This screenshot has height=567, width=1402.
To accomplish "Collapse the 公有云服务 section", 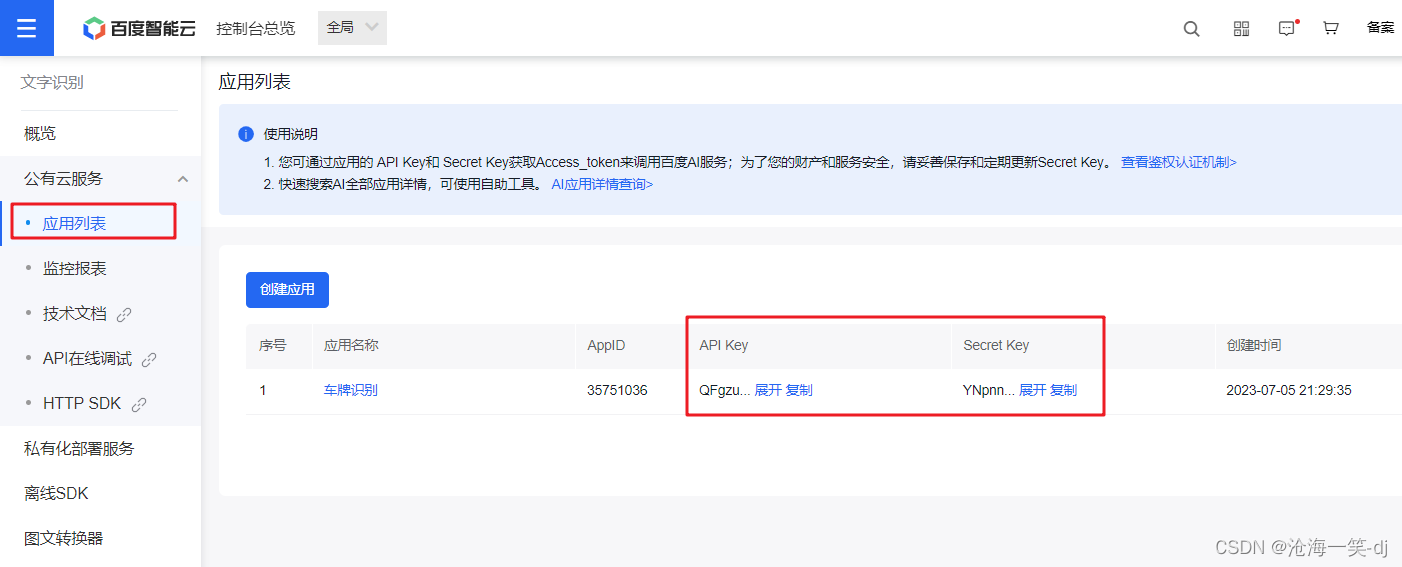I will click(x=182, y=179).
